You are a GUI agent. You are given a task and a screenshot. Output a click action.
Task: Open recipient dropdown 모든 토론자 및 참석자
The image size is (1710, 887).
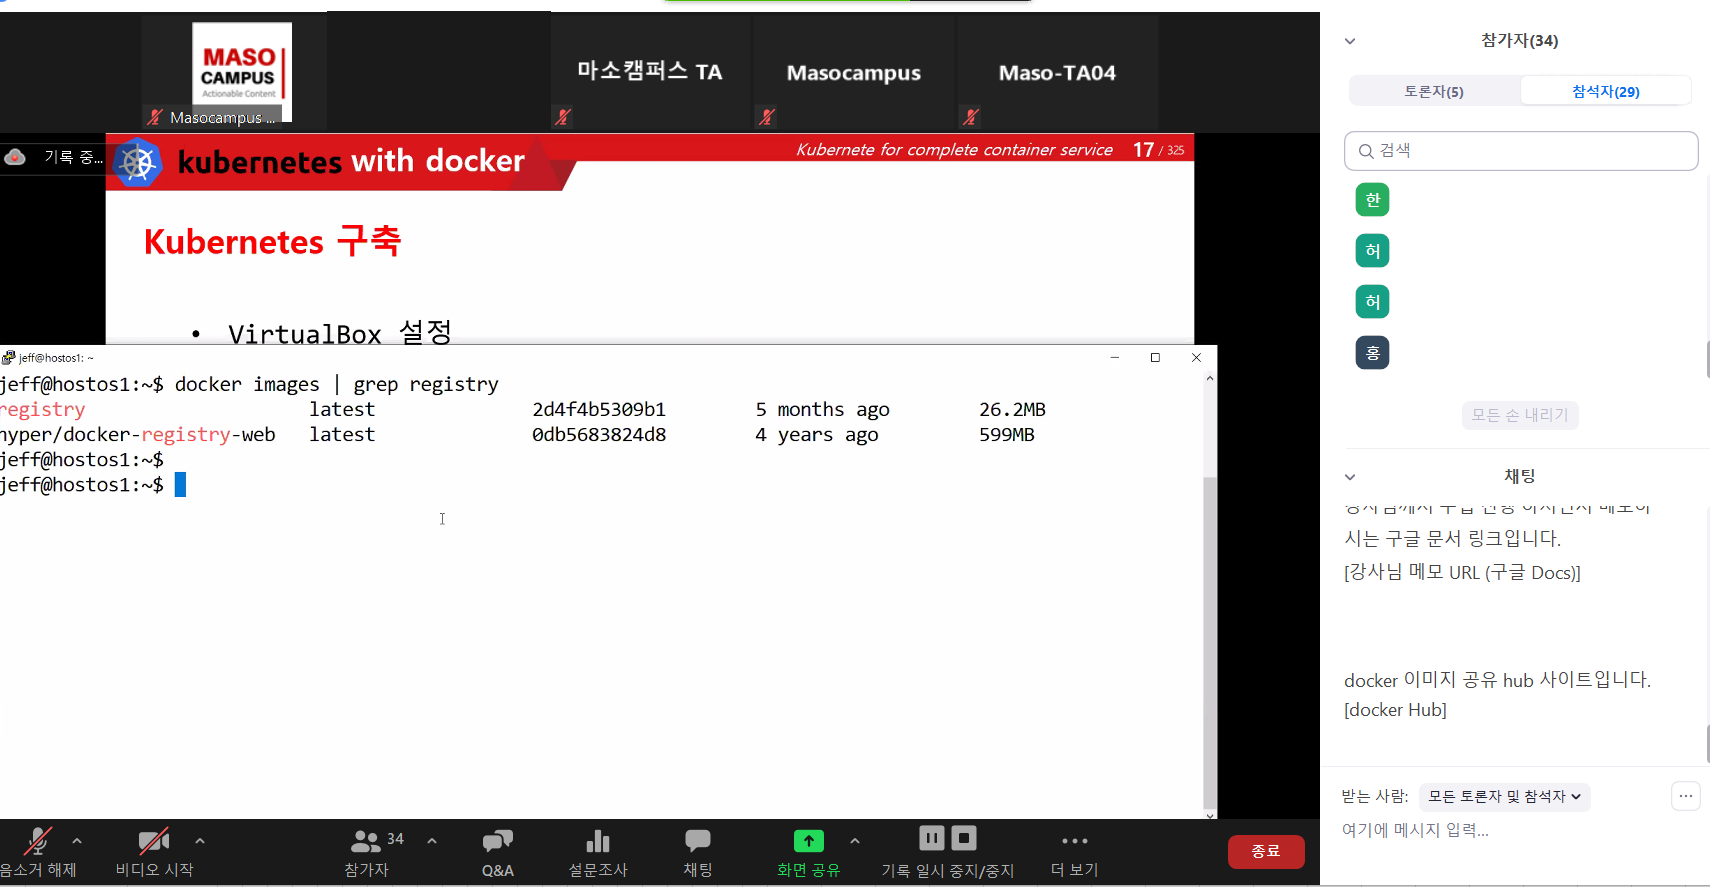pos(1504,797)
